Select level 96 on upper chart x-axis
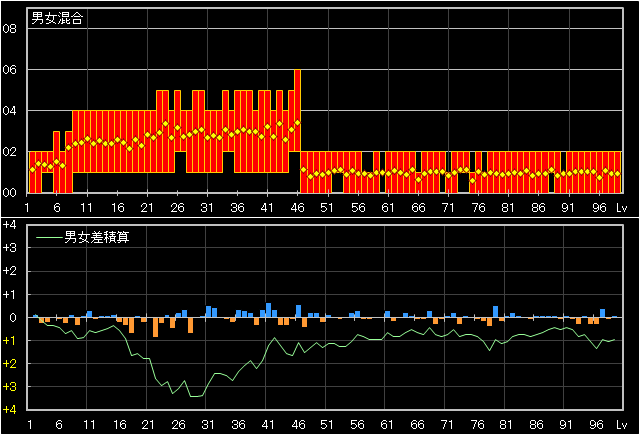The image size is (640, 435). (599, 208)
